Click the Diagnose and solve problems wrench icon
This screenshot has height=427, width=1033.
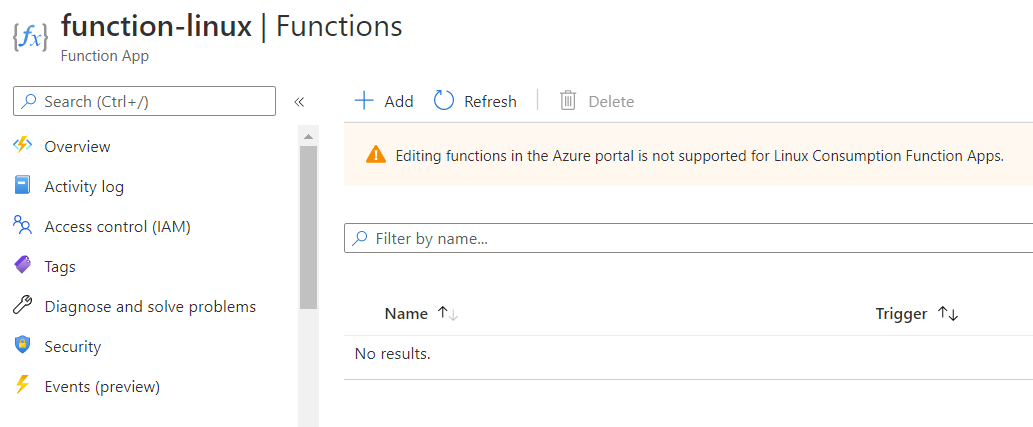tap(22, 306)
